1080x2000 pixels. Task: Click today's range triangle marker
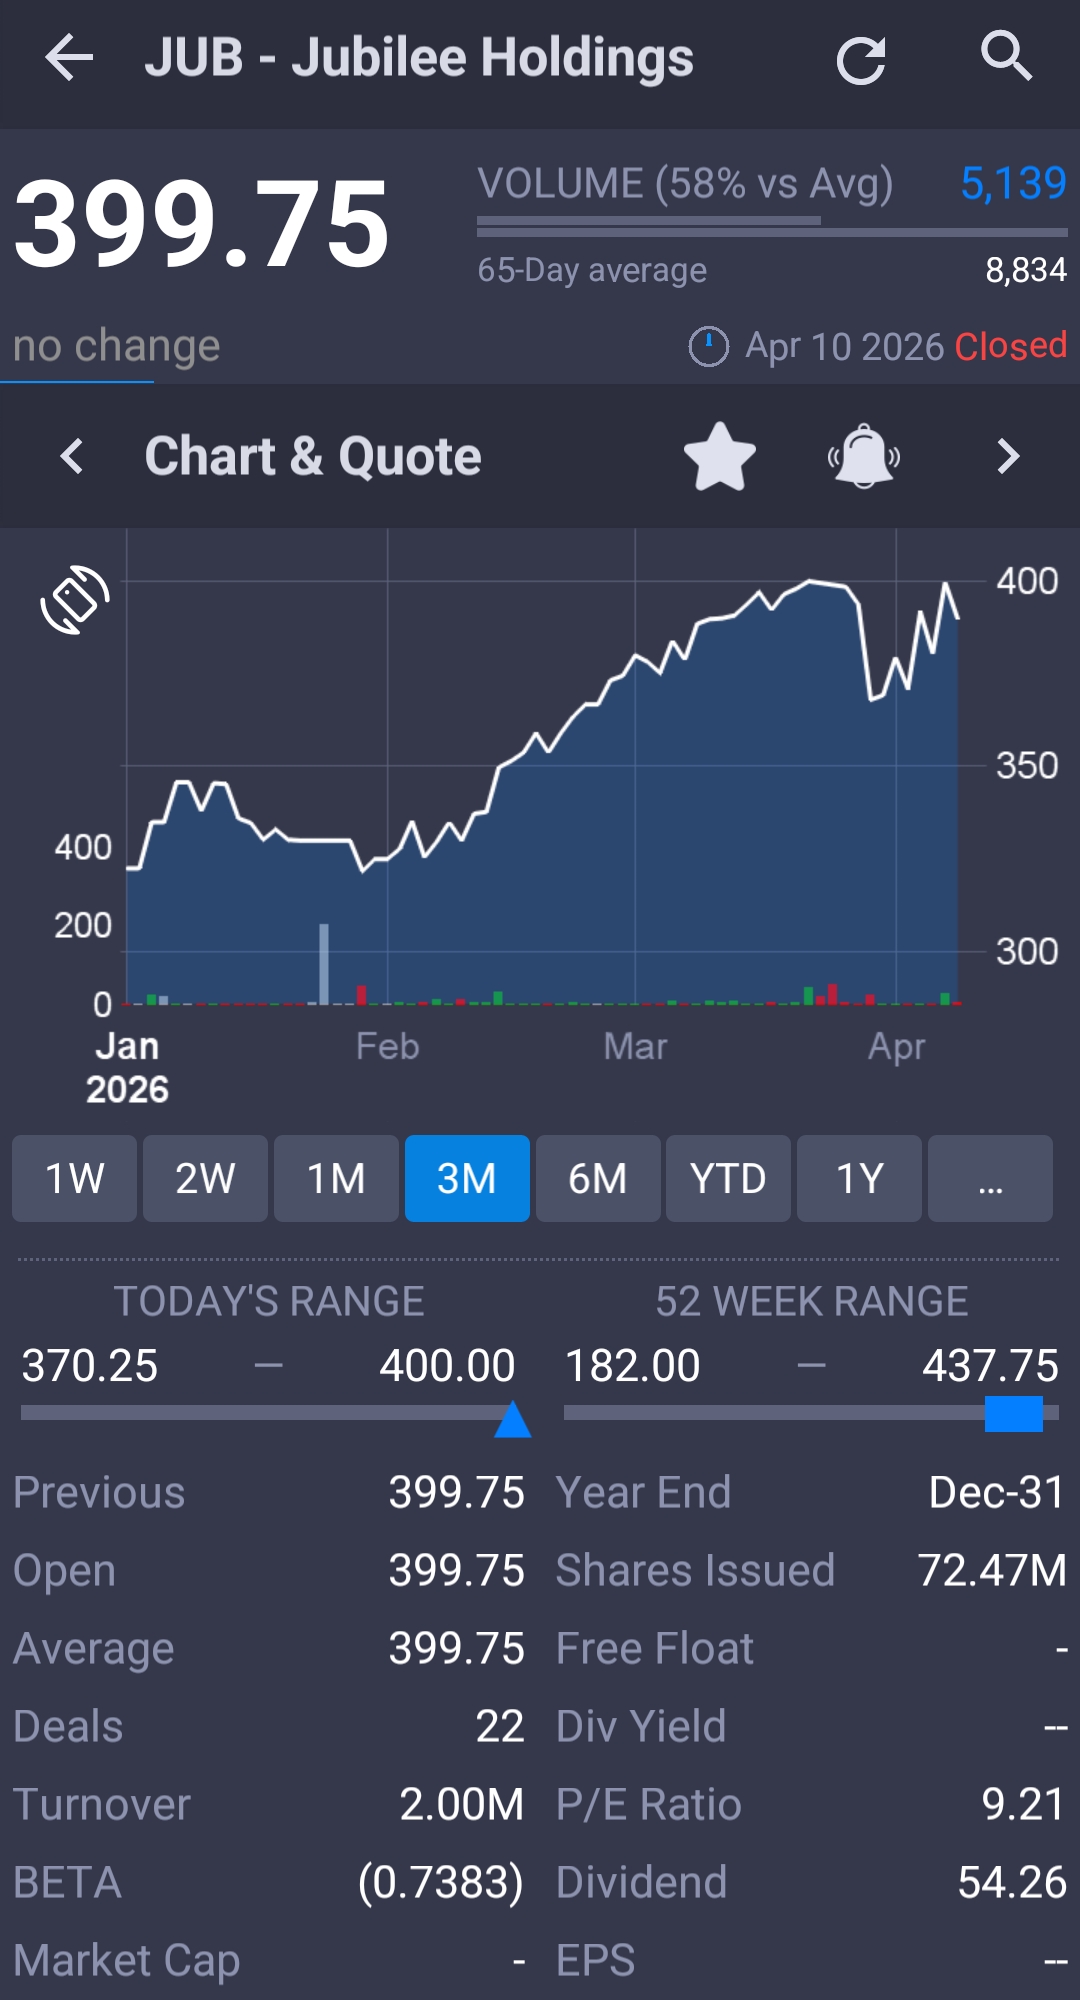point(513,1420)
